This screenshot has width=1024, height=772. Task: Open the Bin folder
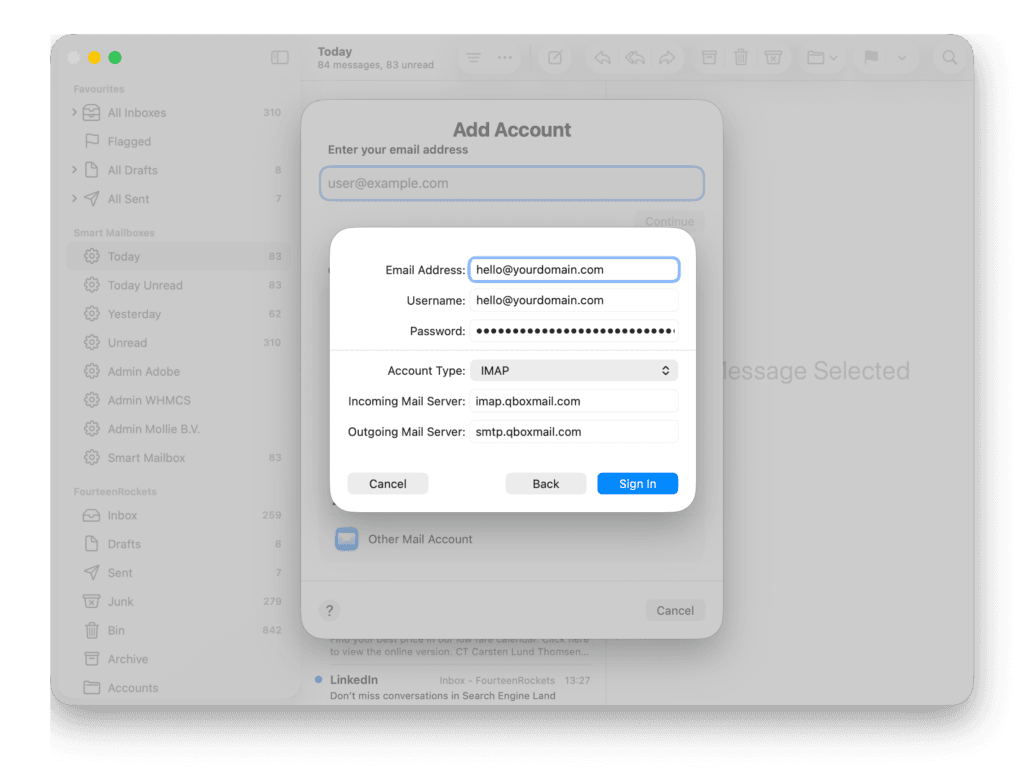(178, 630)
